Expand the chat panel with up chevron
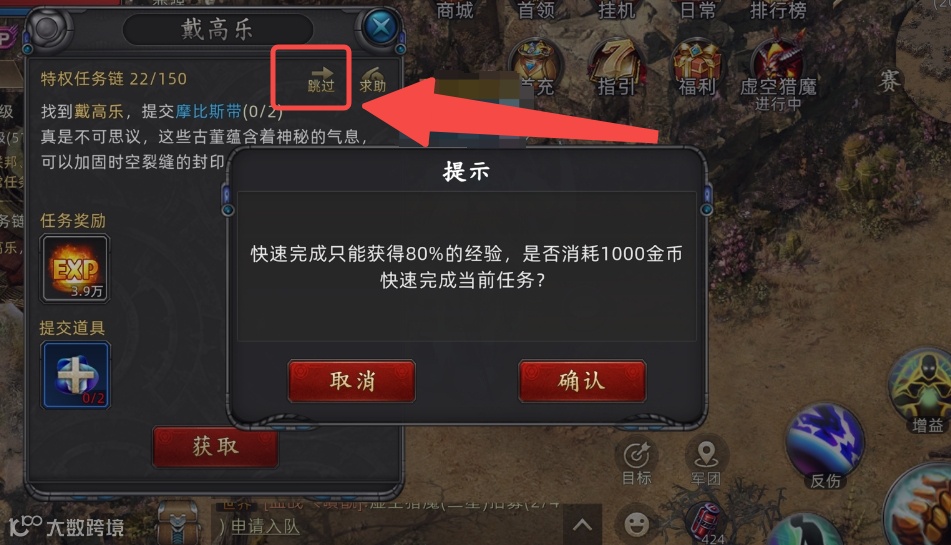The width and height of the screenshot is (951, 545). tap(582, 524)
